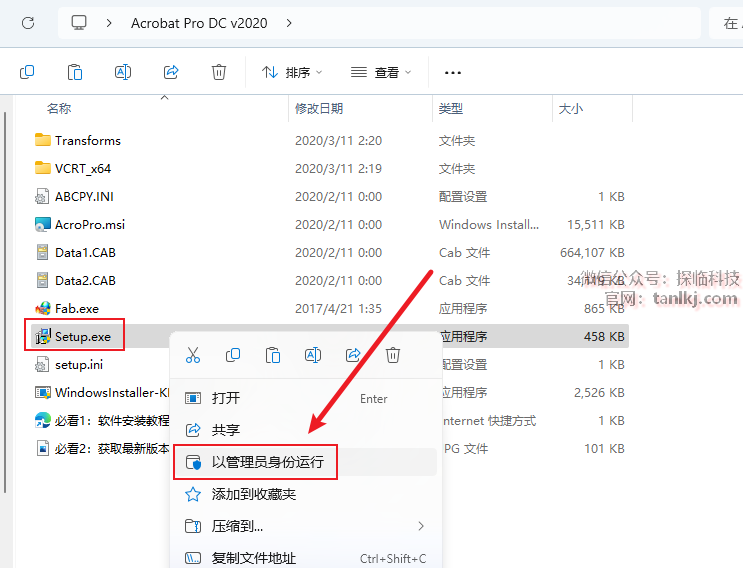Image resolution: width=743 pixels, height=568 pixels.
Task: Select the AcroPro.msi file
Action: pyautogui.click(x=90, y=225)
